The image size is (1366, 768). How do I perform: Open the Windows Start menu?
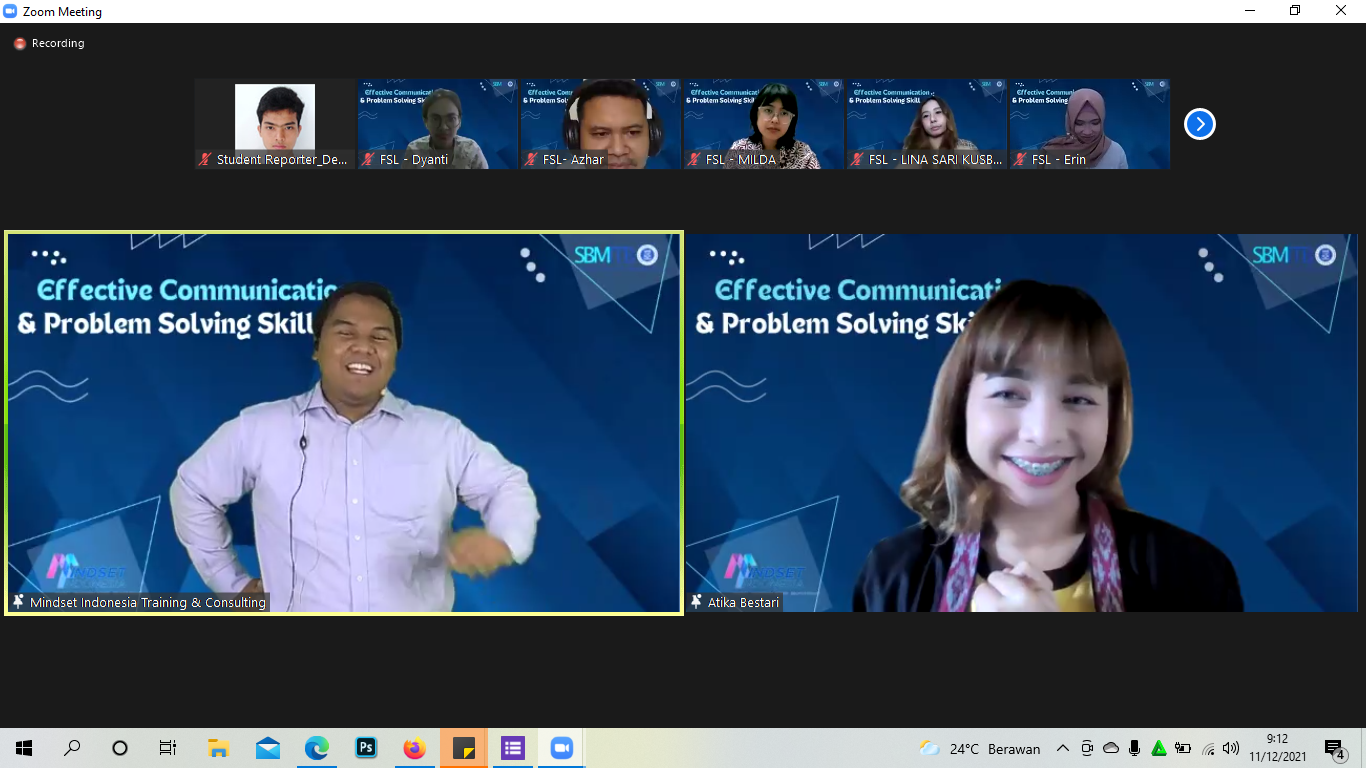pyautogui.click(x=24, y=748)
